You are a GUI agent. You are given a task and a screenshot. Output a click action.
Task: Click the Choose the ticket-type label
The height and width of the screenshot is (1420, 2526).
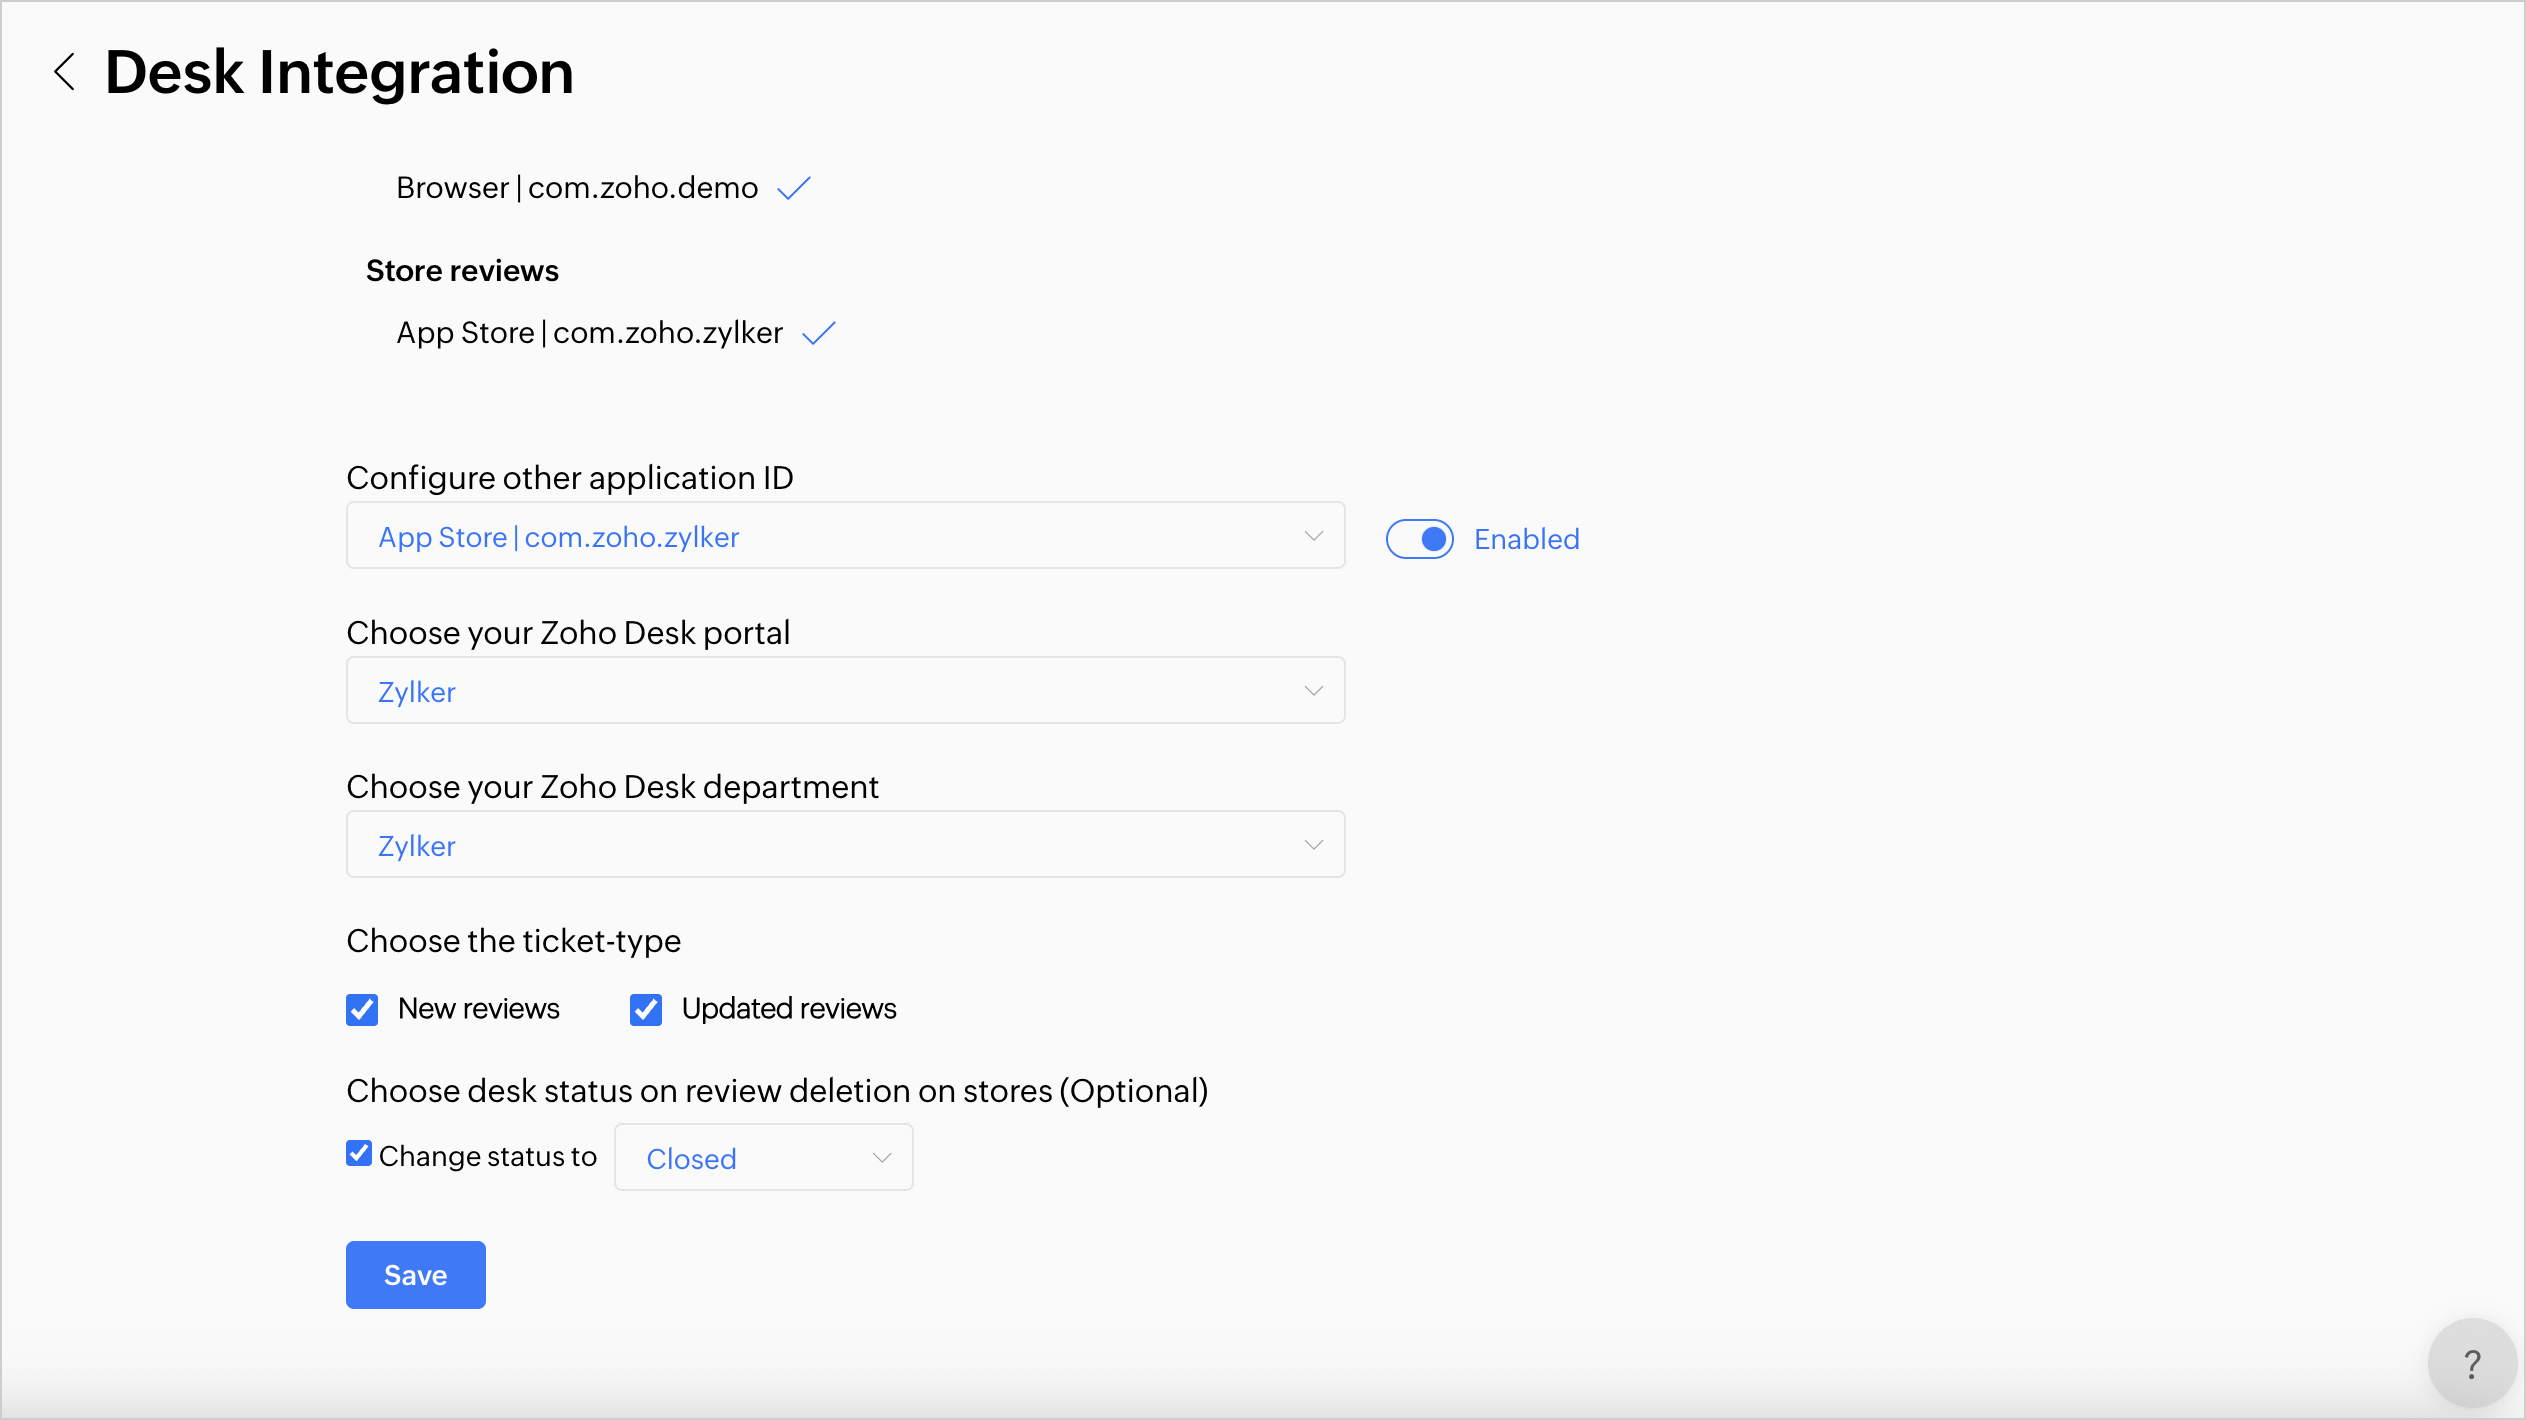[513, 941]
